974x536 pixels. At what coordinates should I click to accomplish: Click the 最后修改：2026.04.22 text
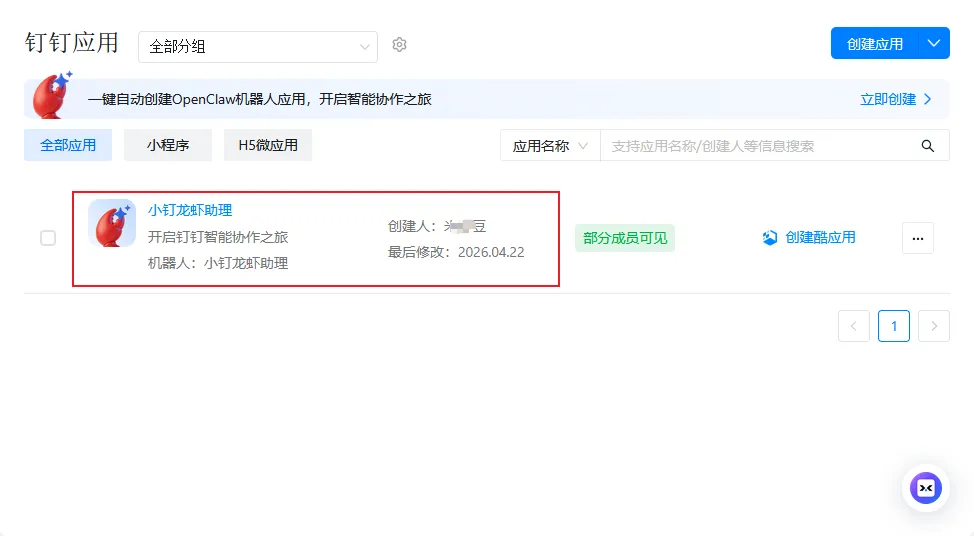[x=456, y=252]
